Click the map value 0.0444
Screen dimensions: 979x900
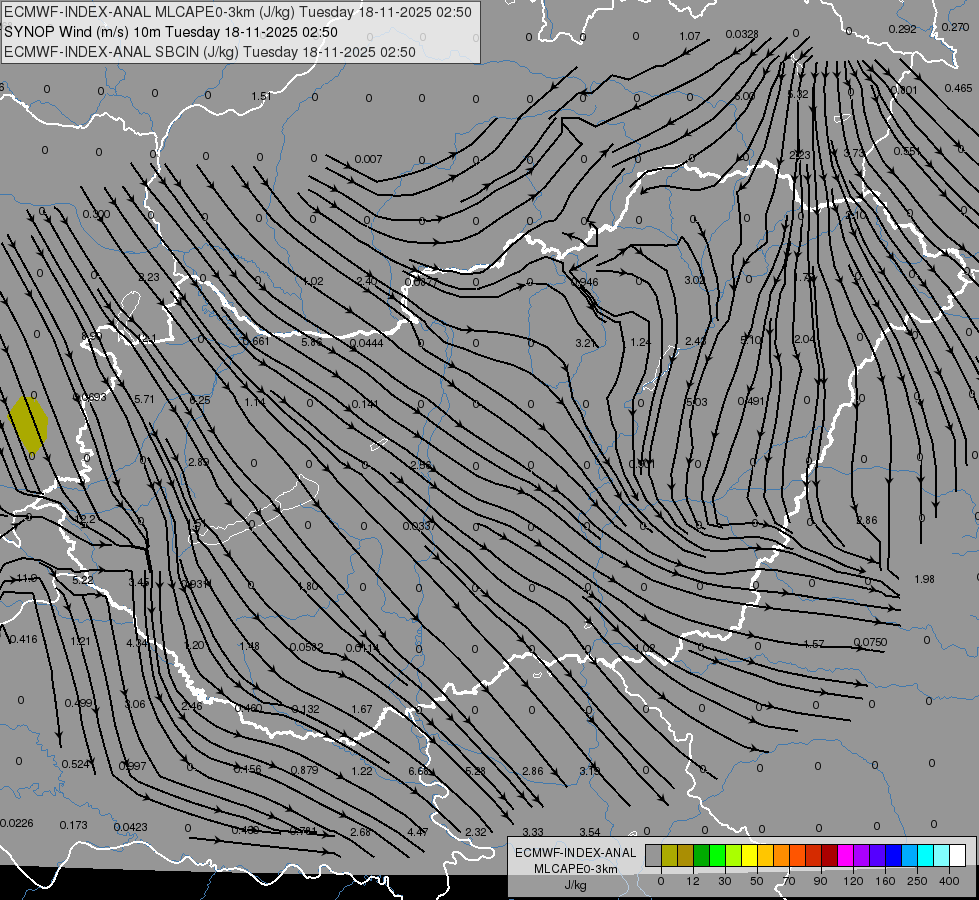click(367, 343)
